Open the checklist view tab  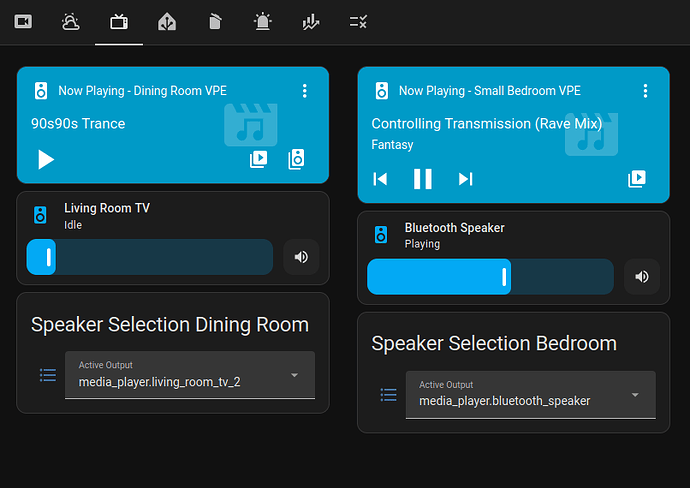pos(358,22)
